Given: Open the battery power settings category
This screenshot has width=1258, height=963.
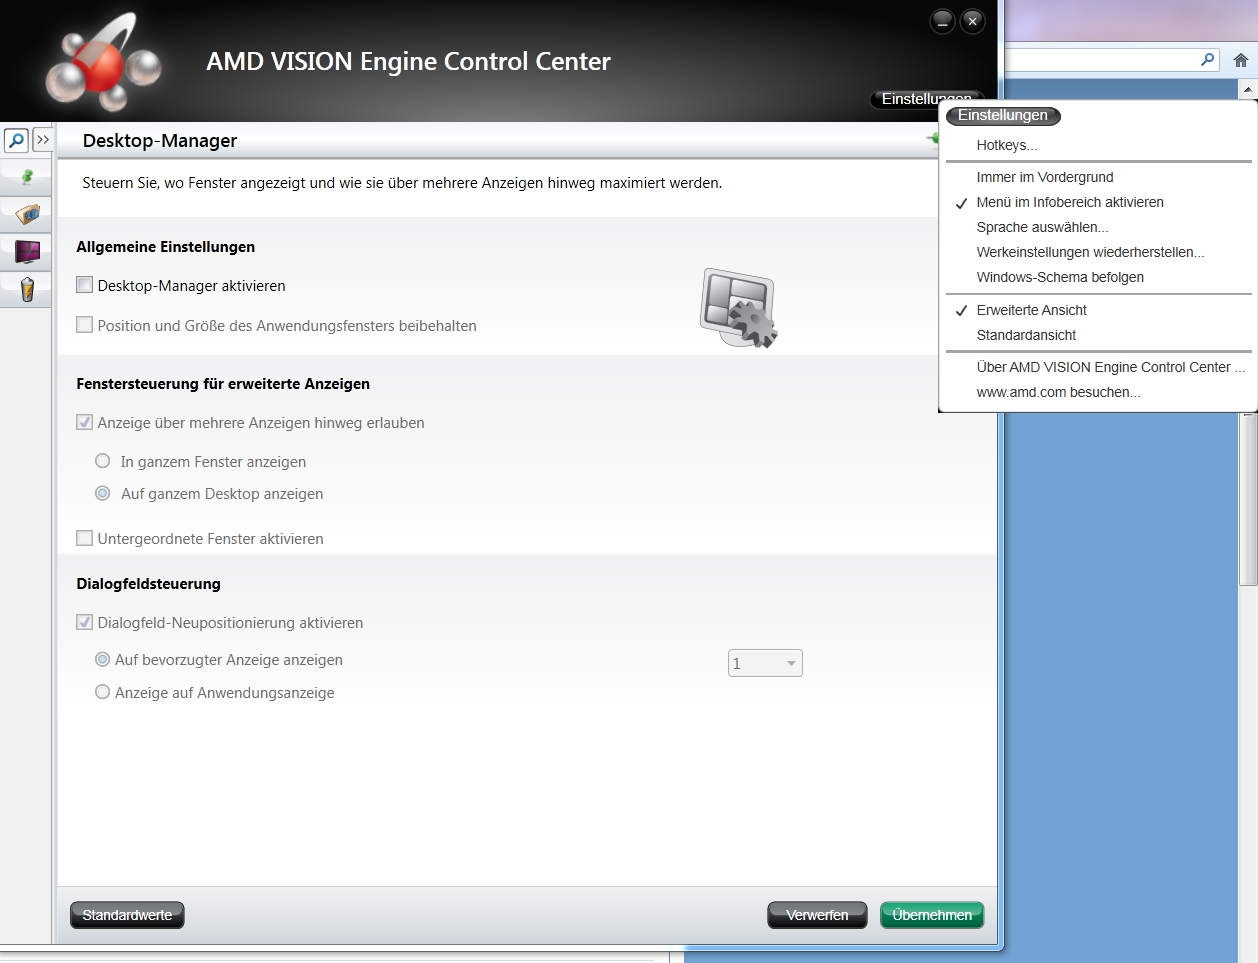Looking at the screenshot, I should point(27,289).
